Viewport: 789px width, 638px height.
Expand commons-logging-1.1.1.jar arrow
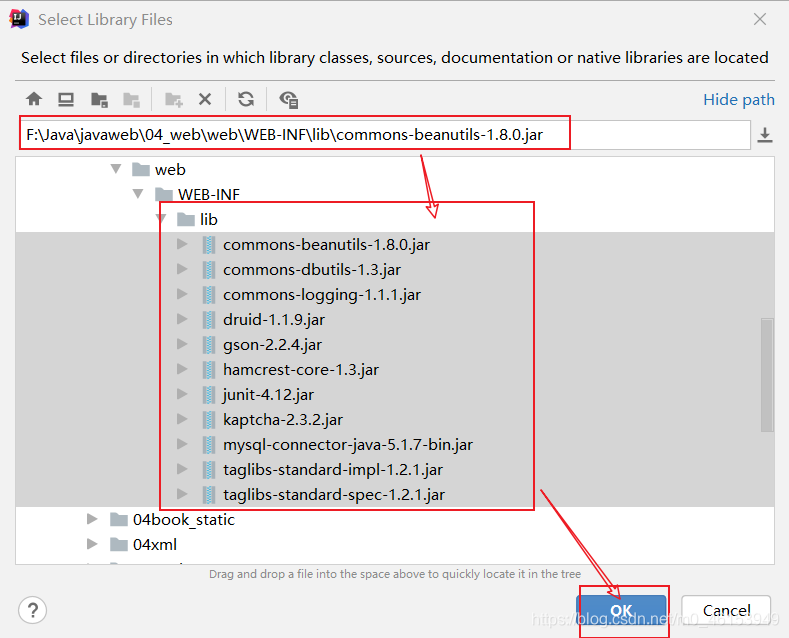[182, 294]
